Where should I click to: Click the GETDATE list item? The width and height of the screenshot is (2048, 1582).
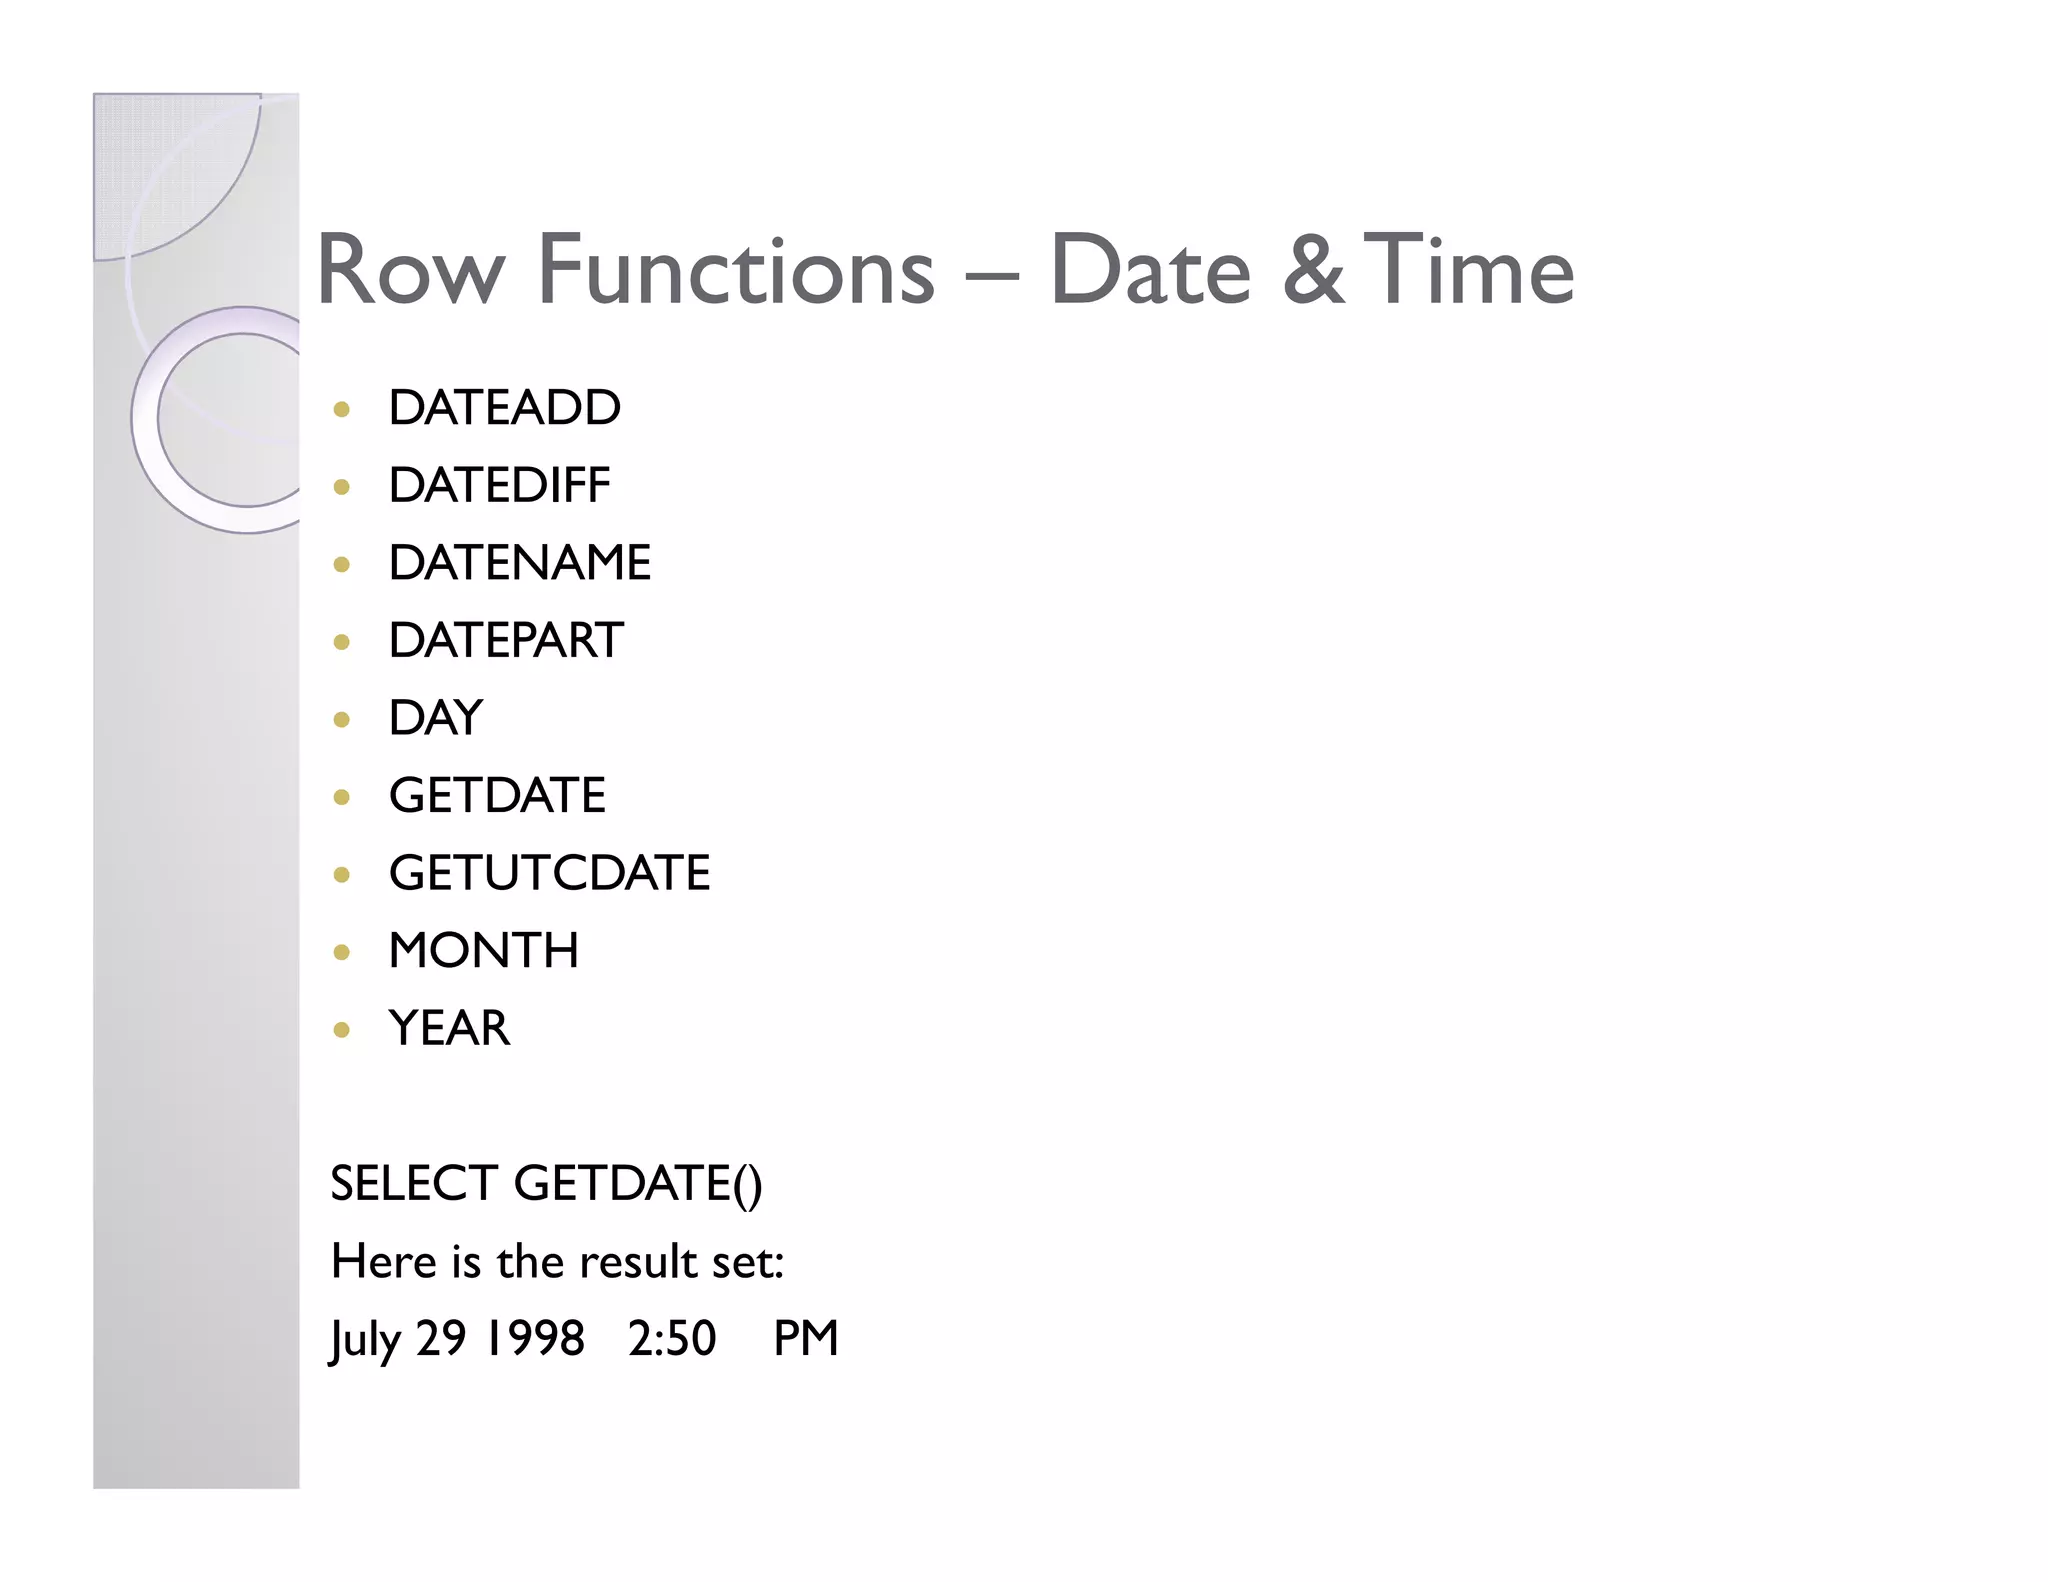coord(497,796)
